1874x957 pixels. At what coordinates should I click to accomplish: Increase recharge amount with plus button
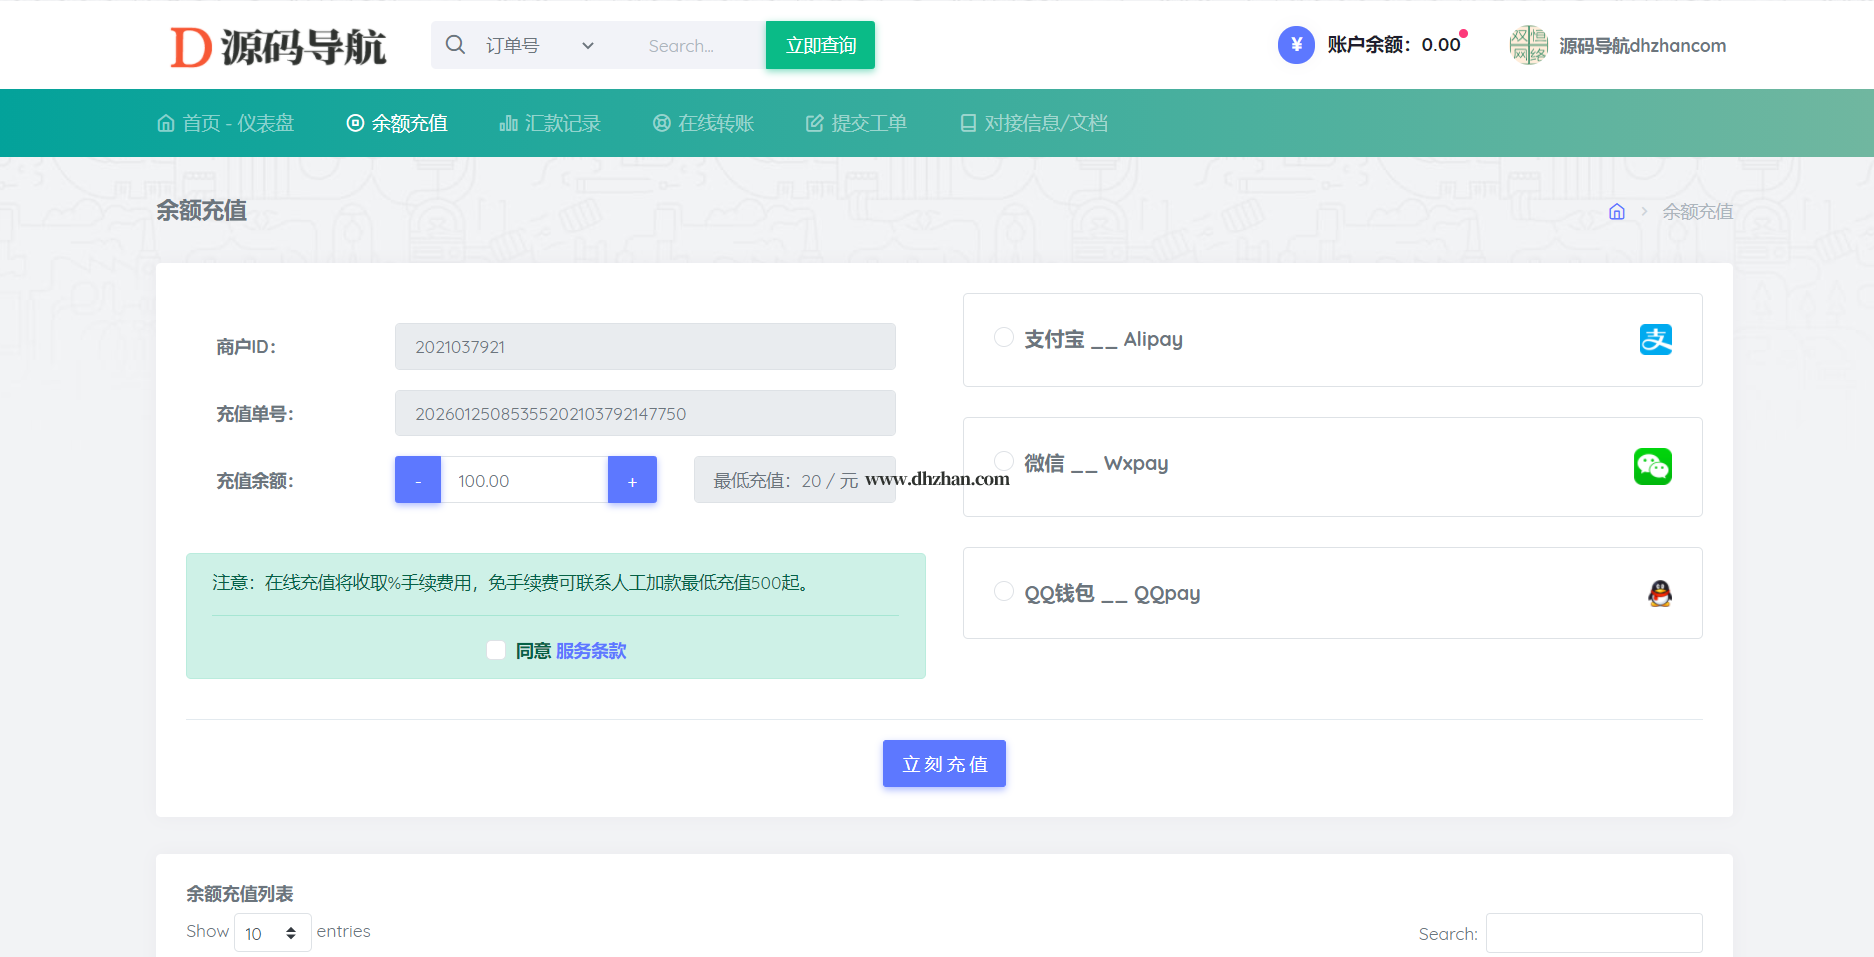coord(632,481)
